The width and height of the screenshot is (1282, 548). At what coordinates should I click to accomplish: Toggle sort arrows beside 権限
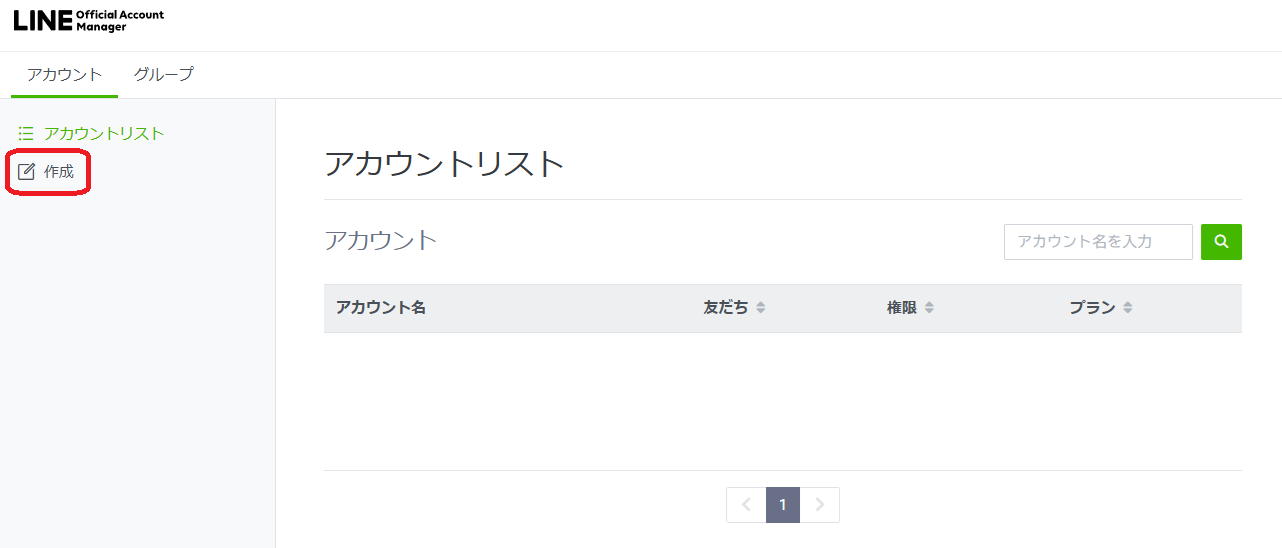click(x=929, y=308)
